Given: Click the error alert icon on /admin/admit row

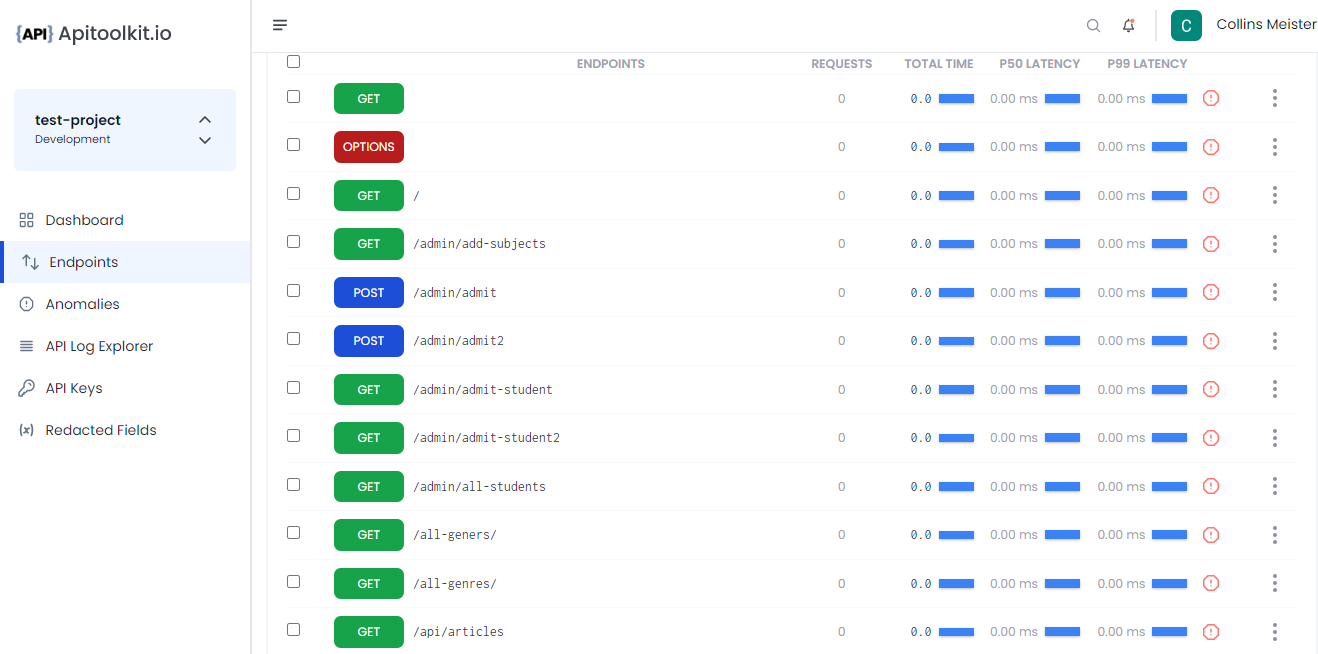Looking at the screenshot, I should pyautogui.click(x=1211, y=292).
